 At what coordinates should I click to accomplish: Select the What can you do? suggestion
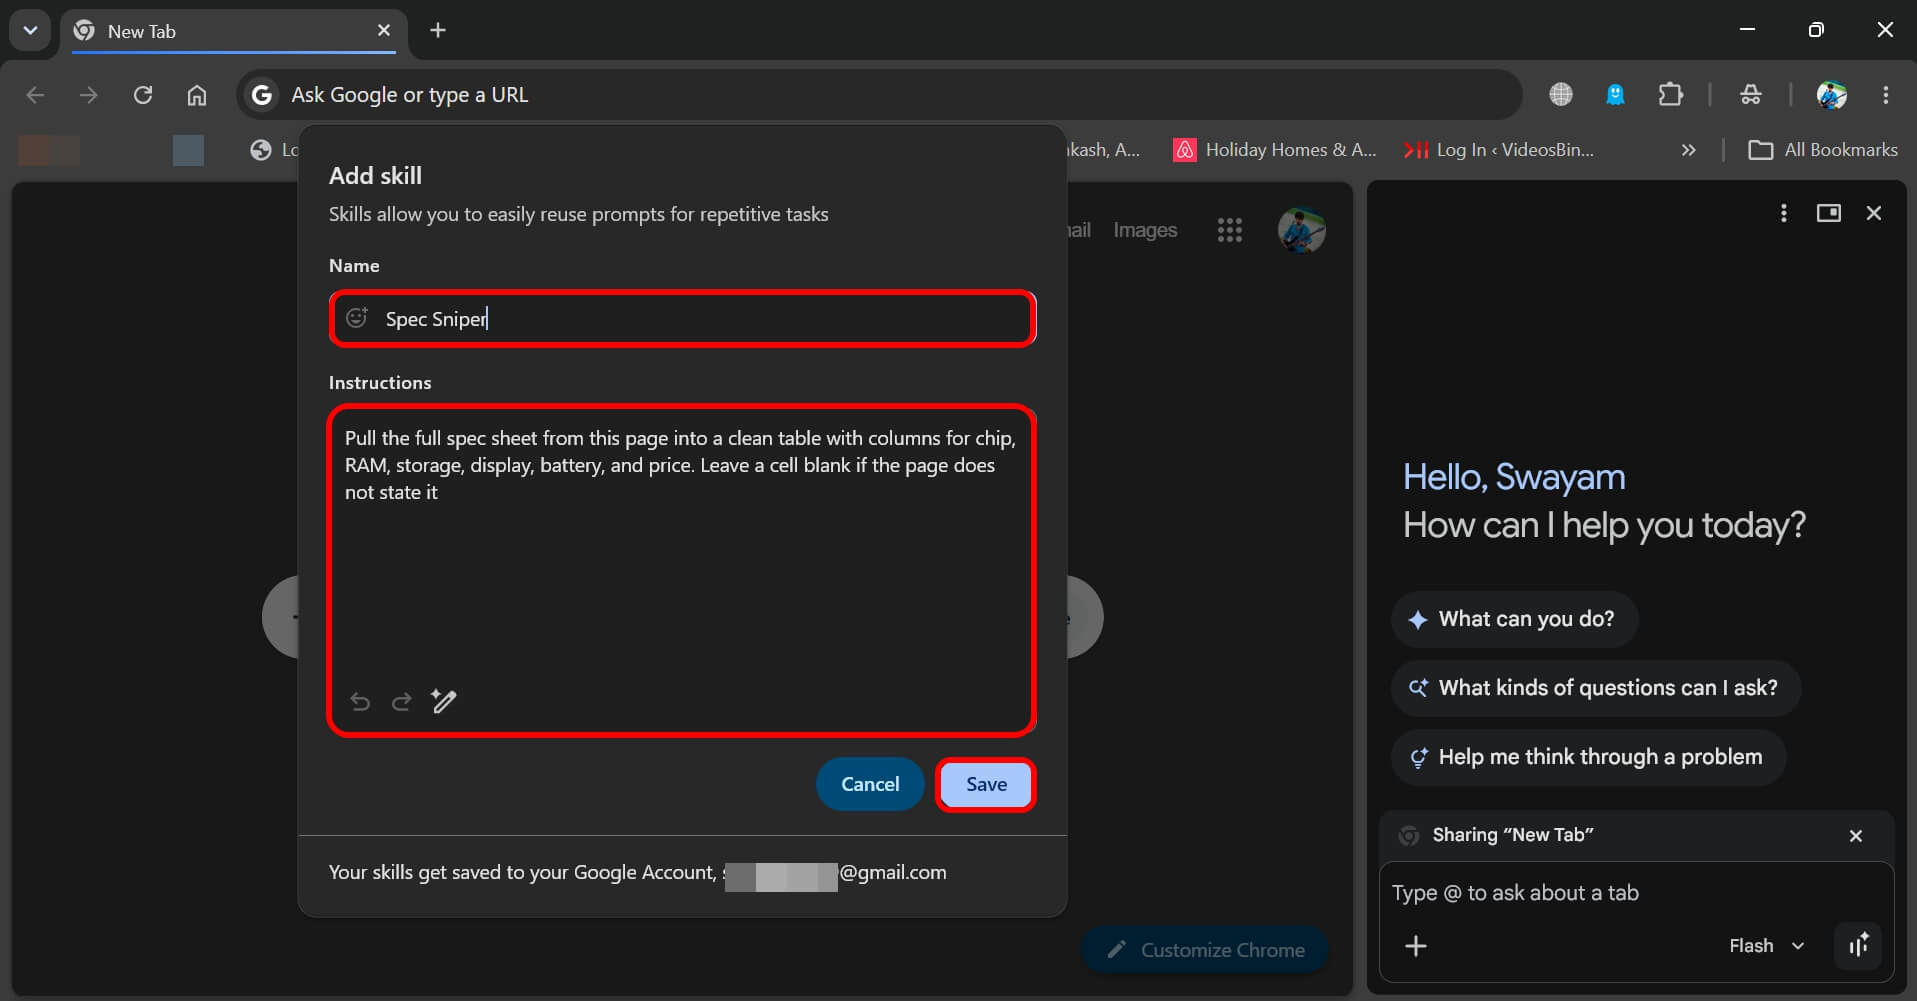1514,619
